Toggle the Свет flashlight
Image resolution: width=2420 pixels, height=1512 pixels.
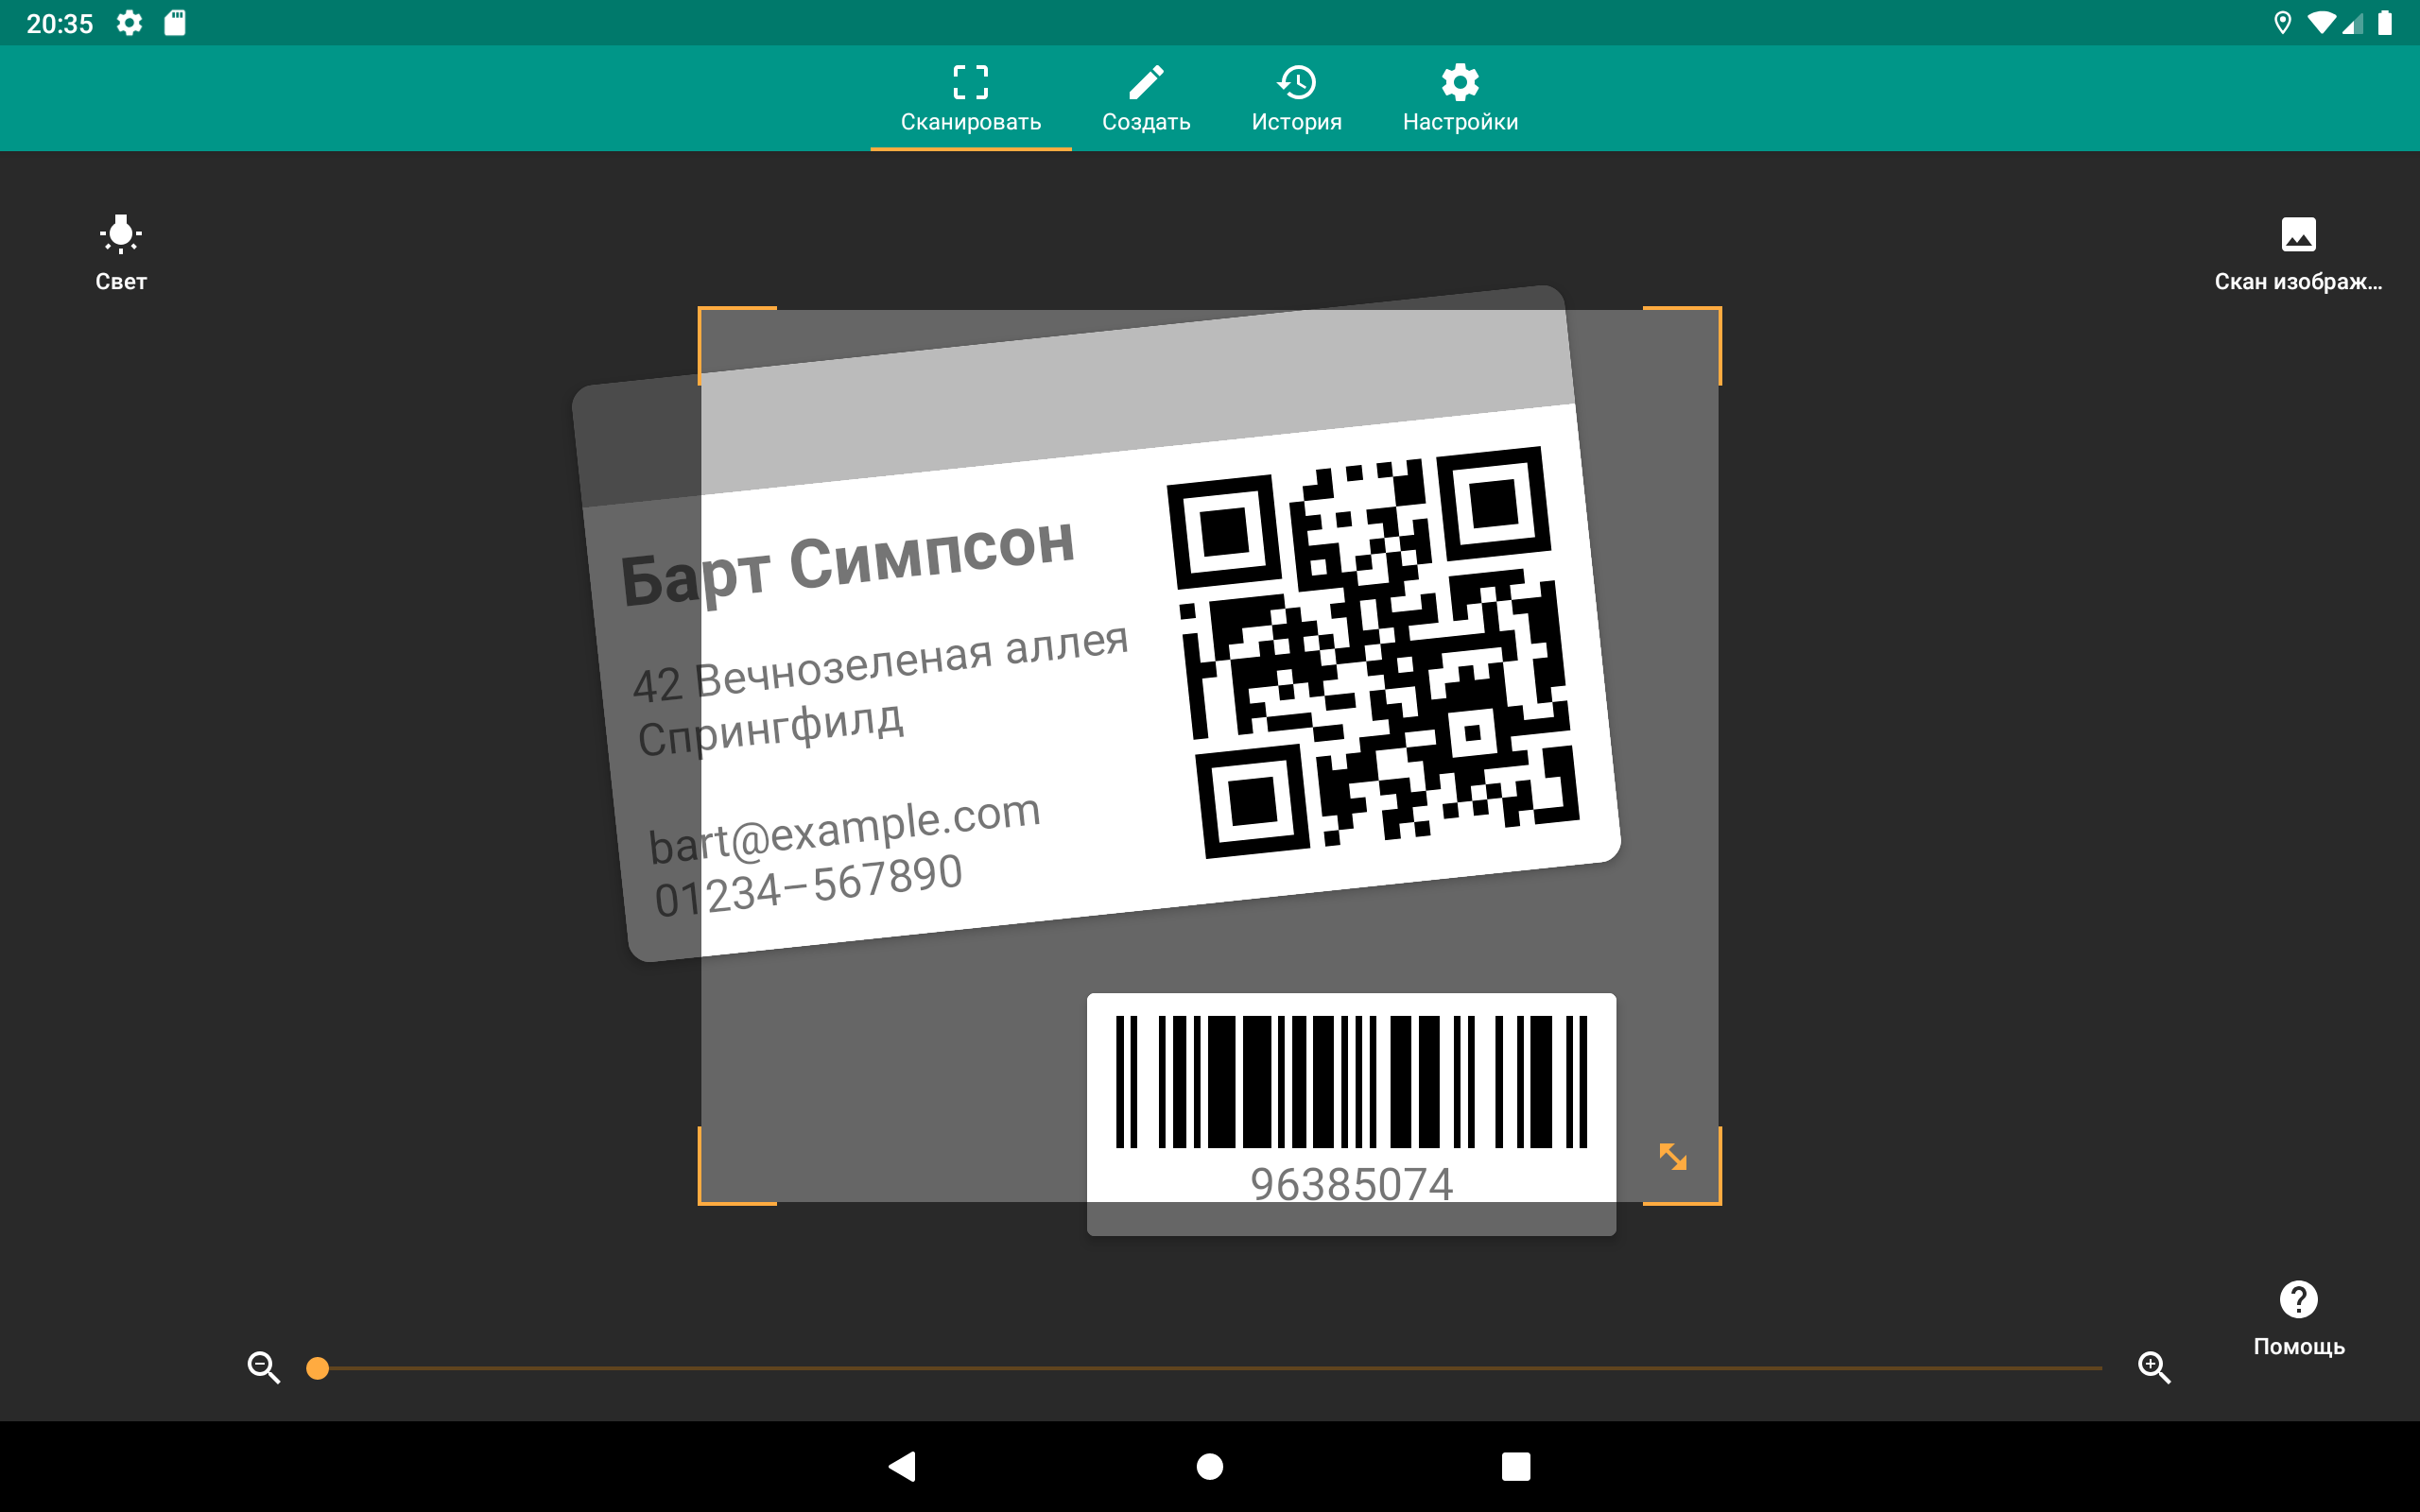[x=121, y=253]
